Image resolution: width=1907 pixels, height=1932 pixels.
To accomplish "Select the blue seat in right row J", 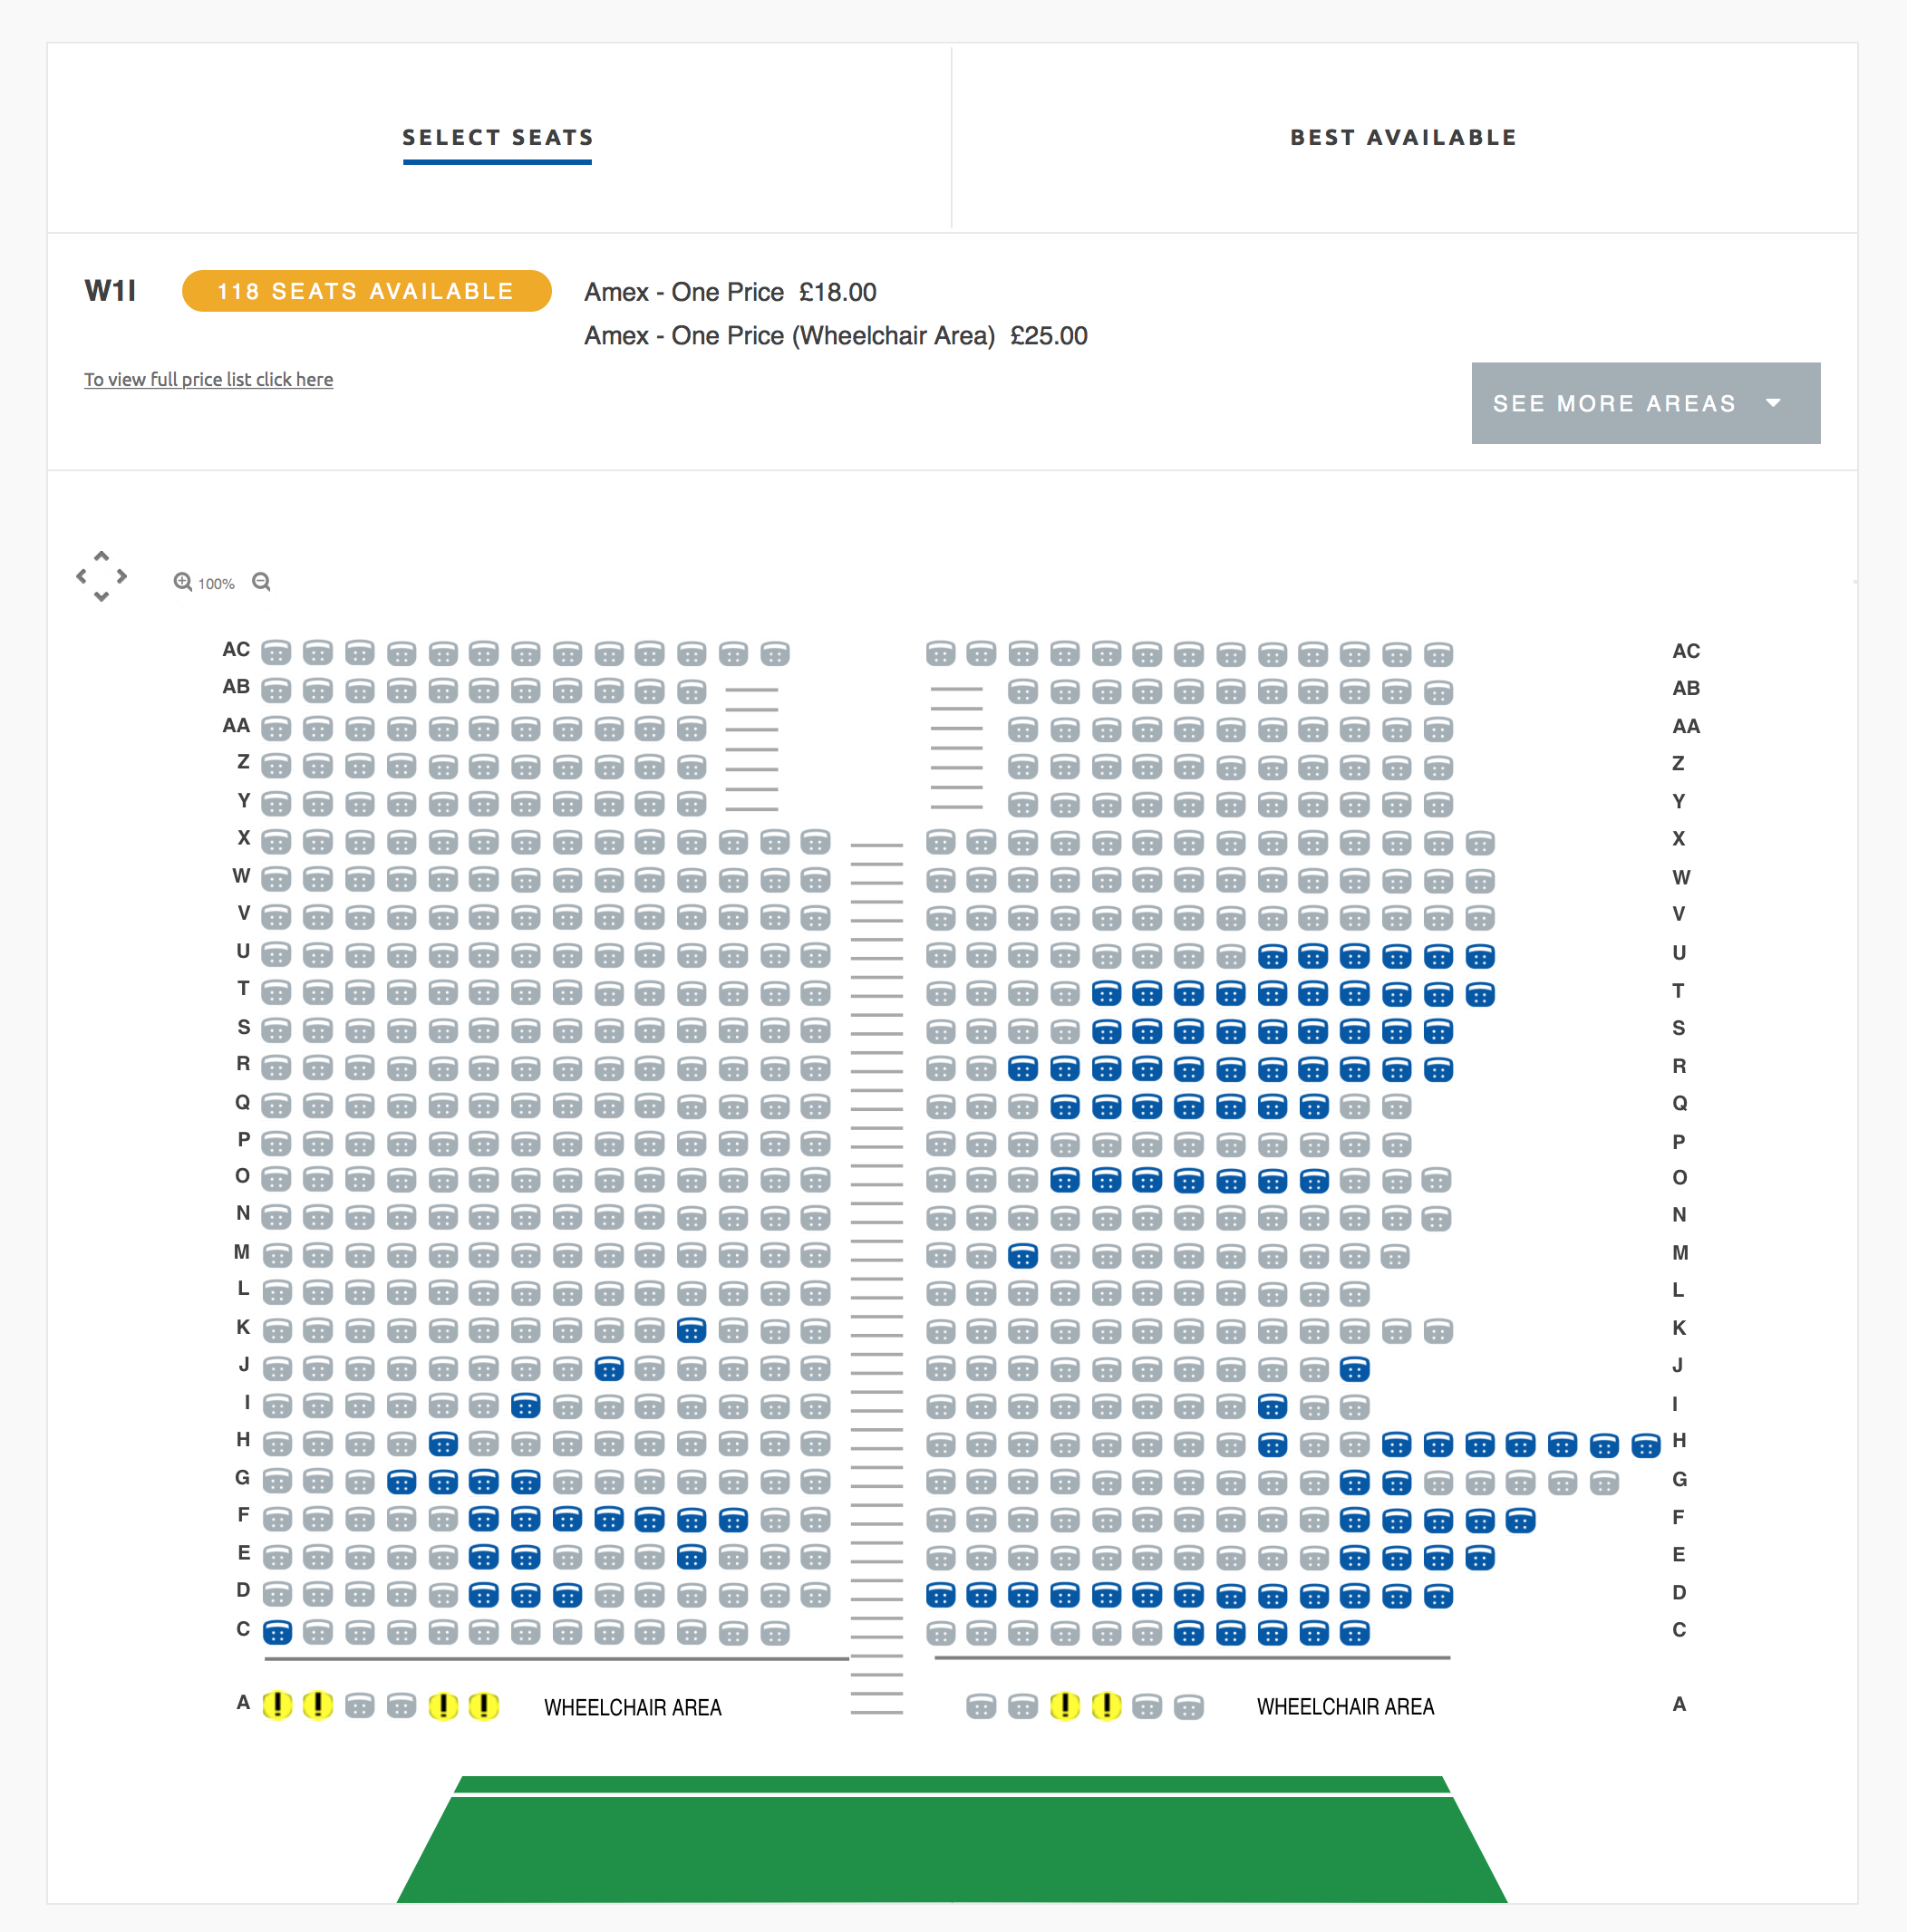I will coord(1354,1369).
